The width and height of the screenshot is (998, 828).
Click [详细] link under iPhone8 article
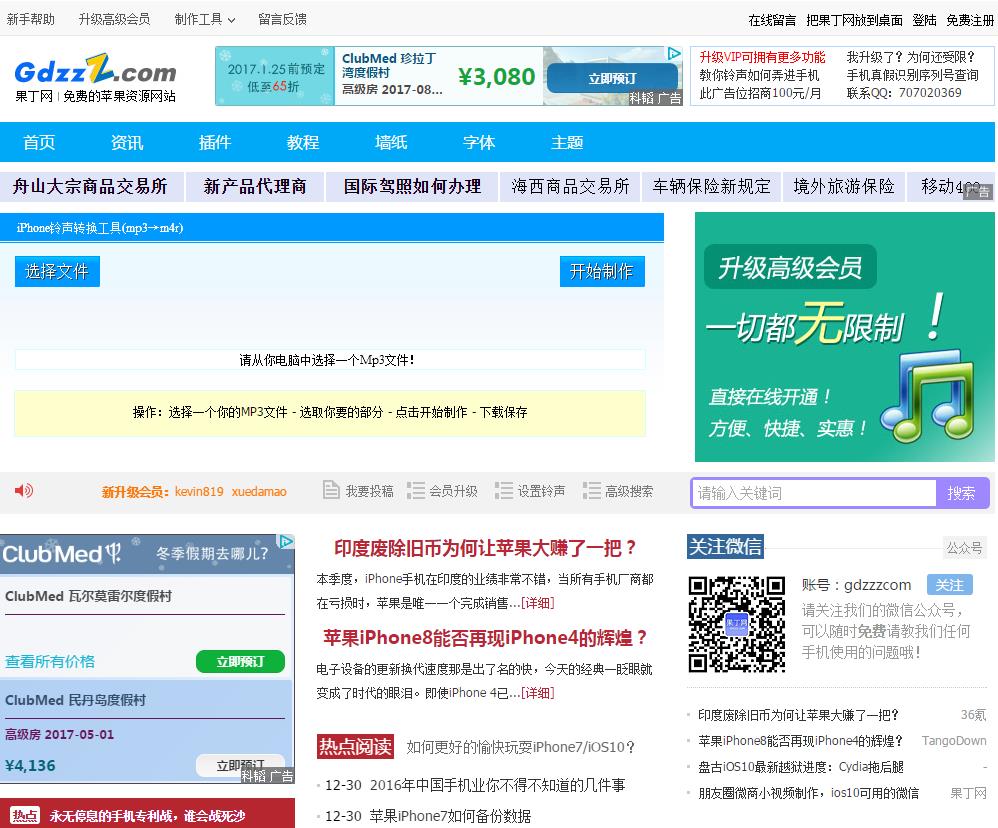[538, 692]
